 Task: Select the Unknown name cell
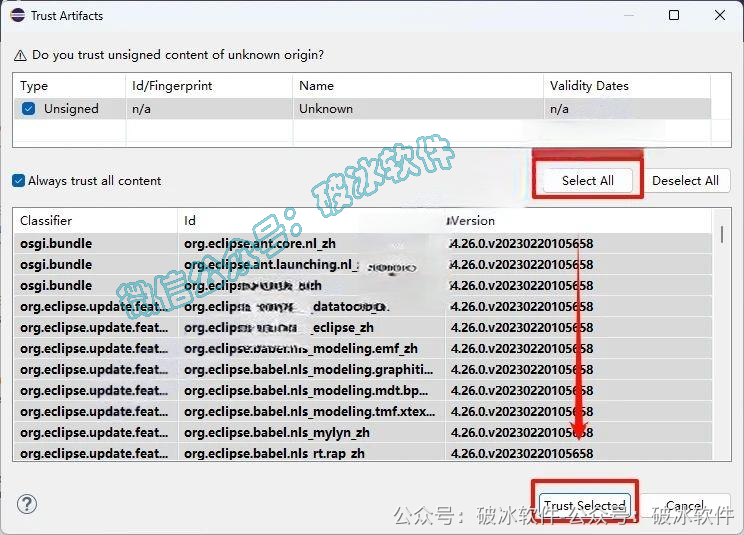[x=418, y=109]
